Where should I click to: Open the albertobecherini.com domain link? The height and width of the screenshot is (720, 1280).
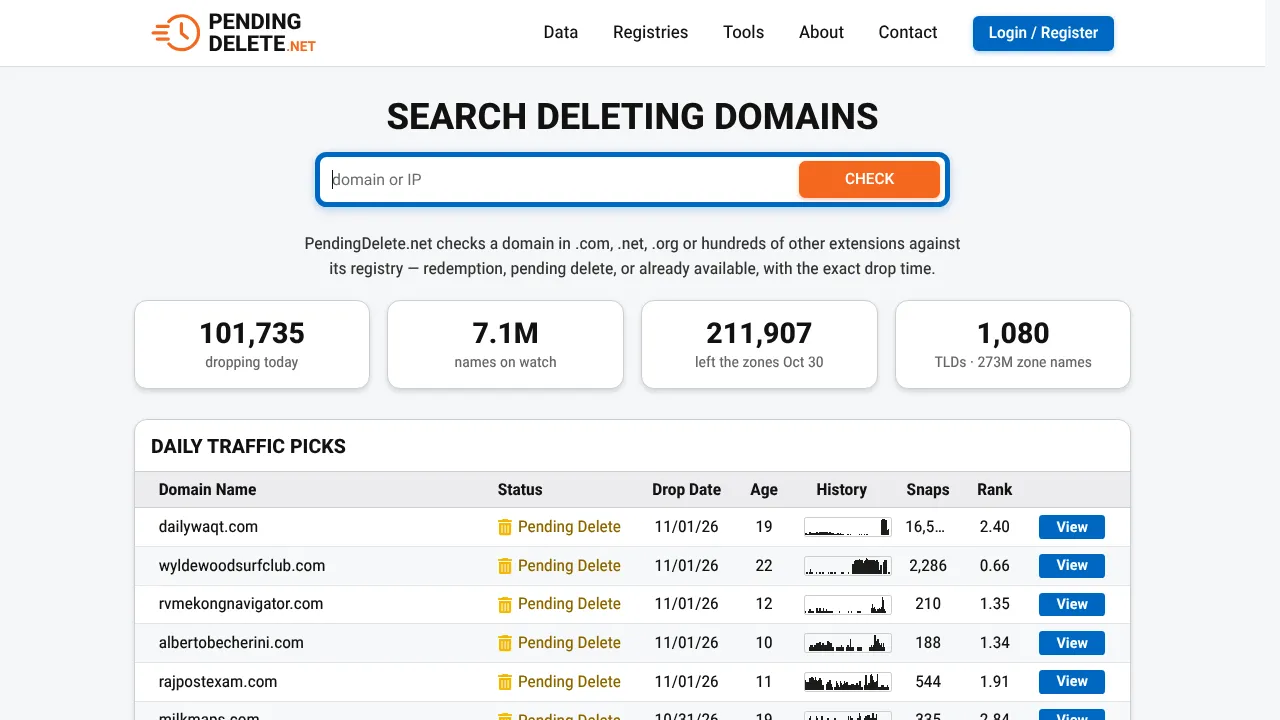click(231, 643)
